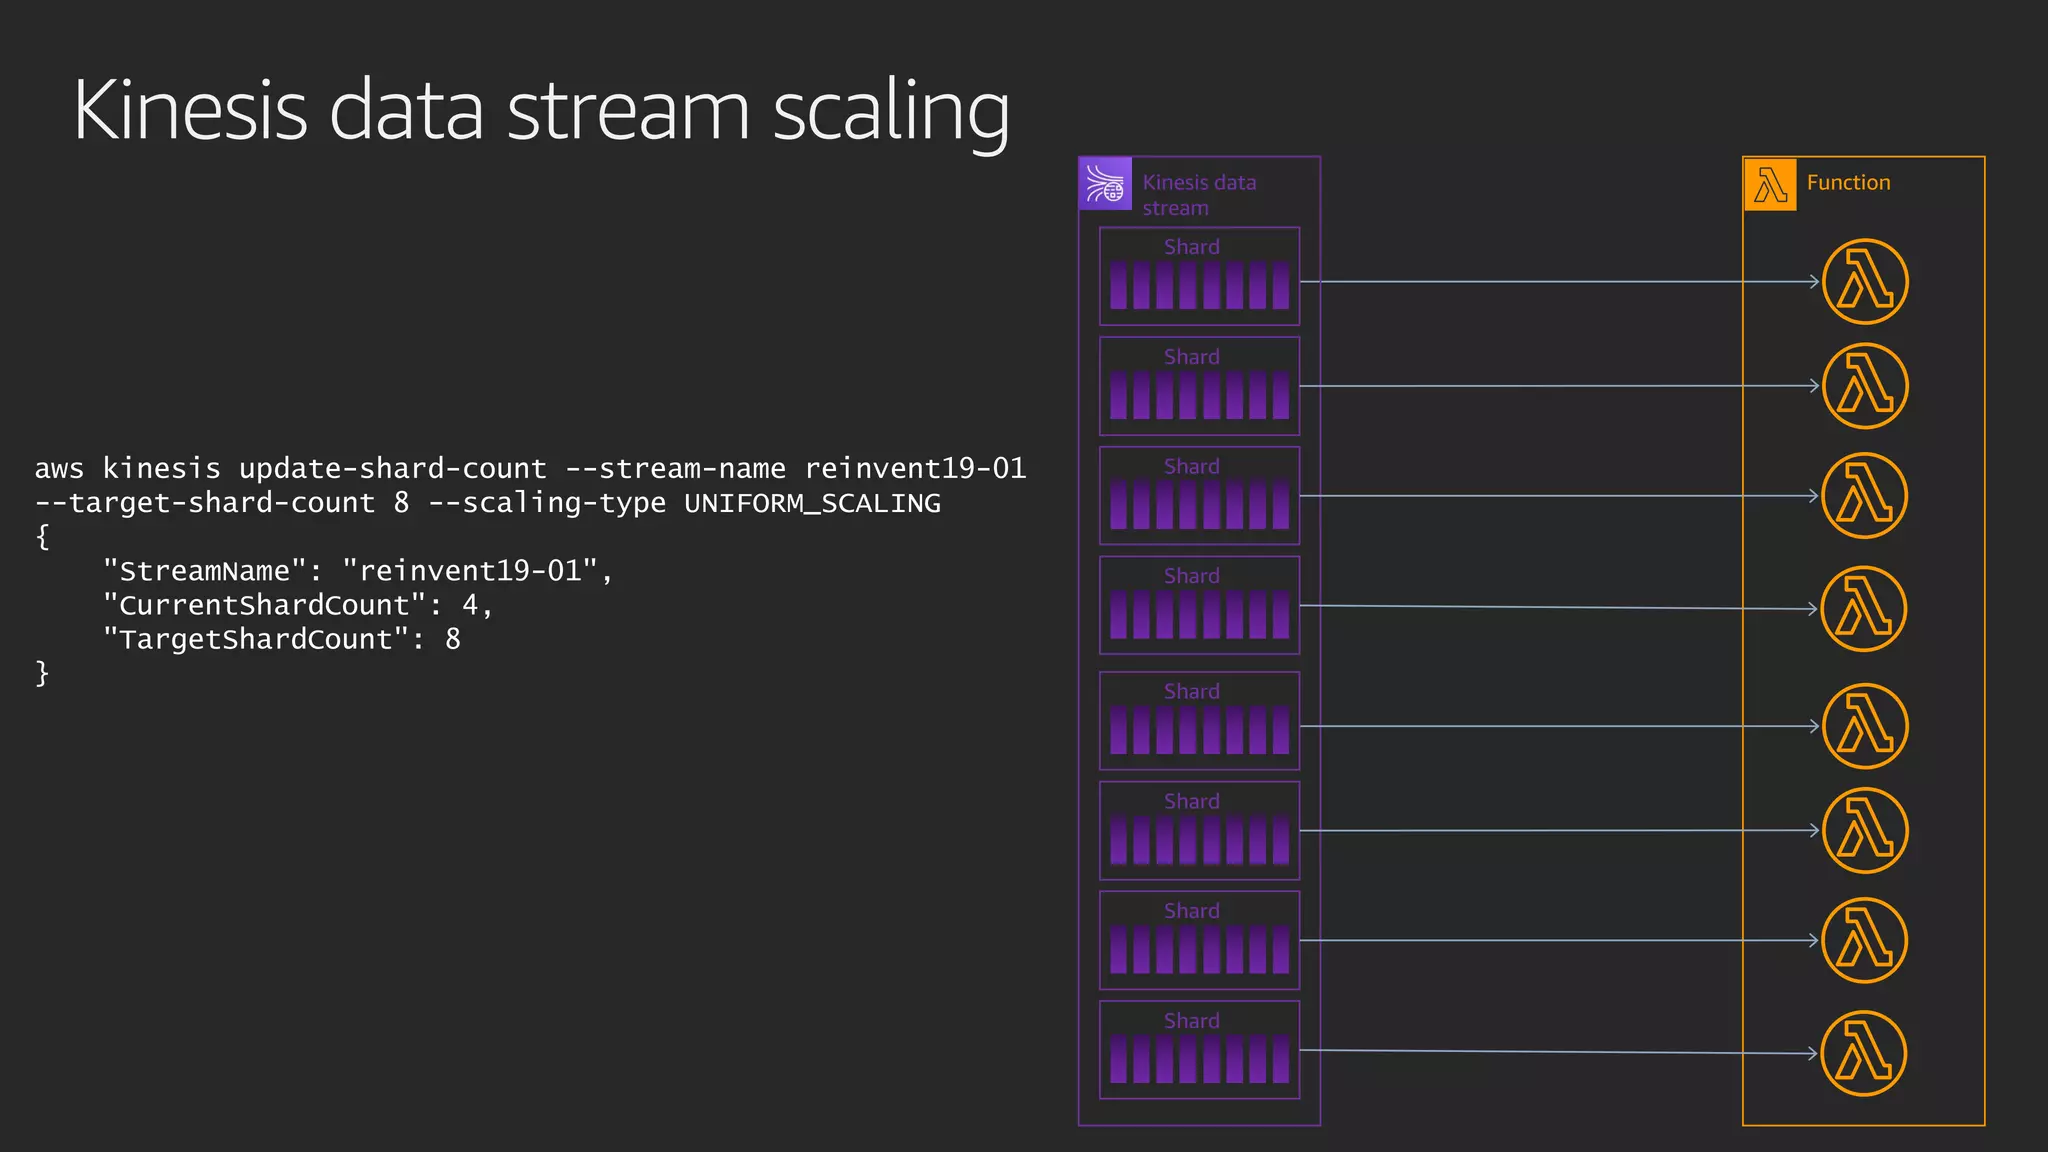
Task: Click the 'aws kinesis update-shard-count' command line
Action: tap(530, 468)
